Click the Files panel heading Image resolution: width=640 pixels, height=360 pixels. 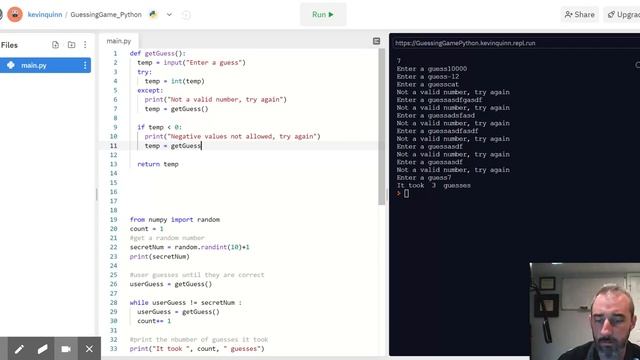click(9, 45)
